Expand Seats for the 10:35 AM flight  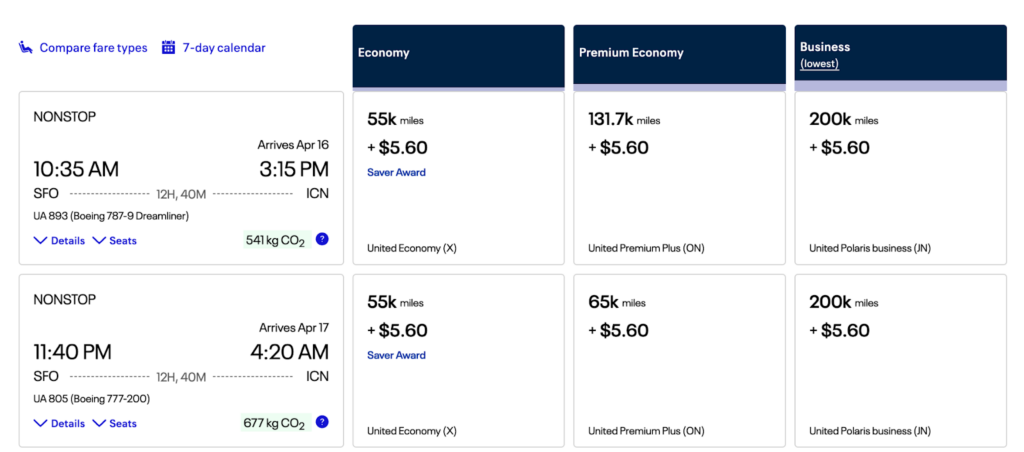tap(115, 240)
